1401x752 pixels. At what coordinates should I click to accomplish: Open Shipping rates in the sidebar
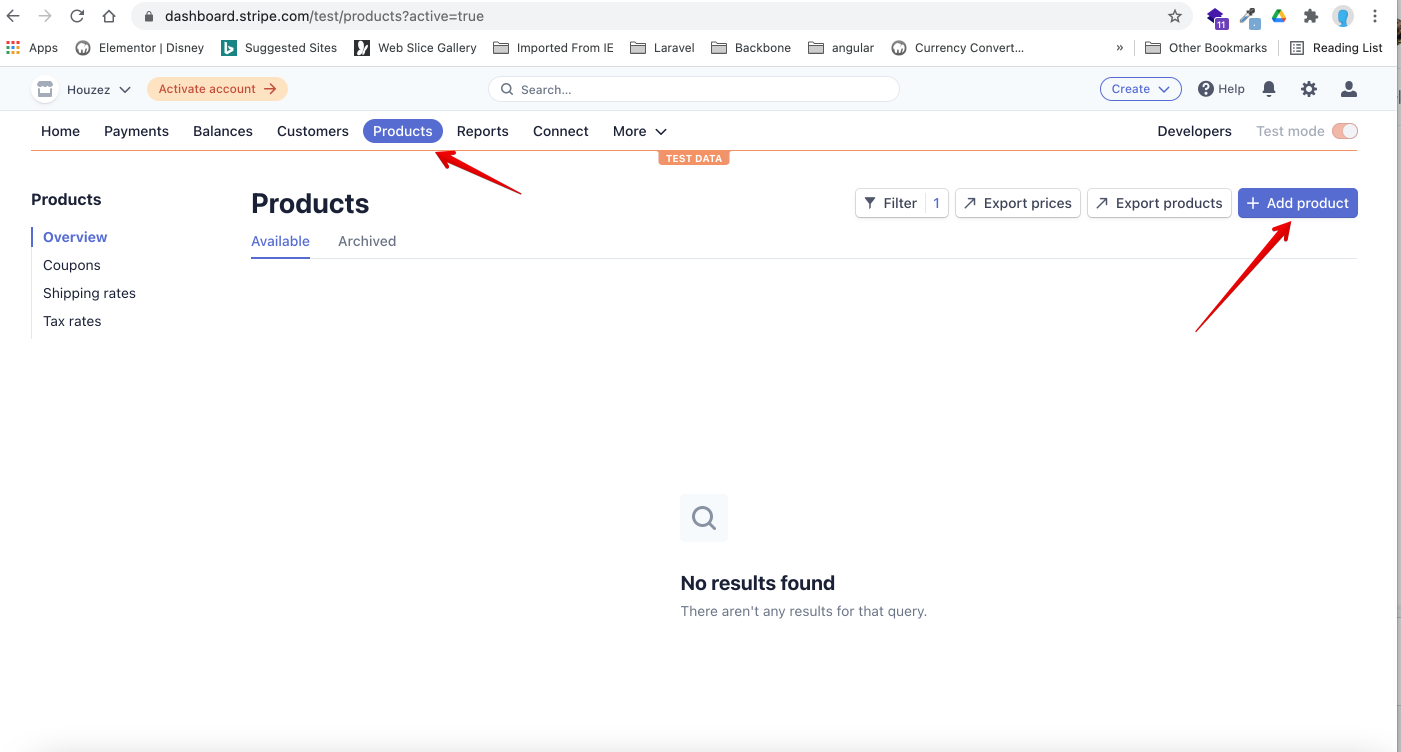tap(89, 293)
